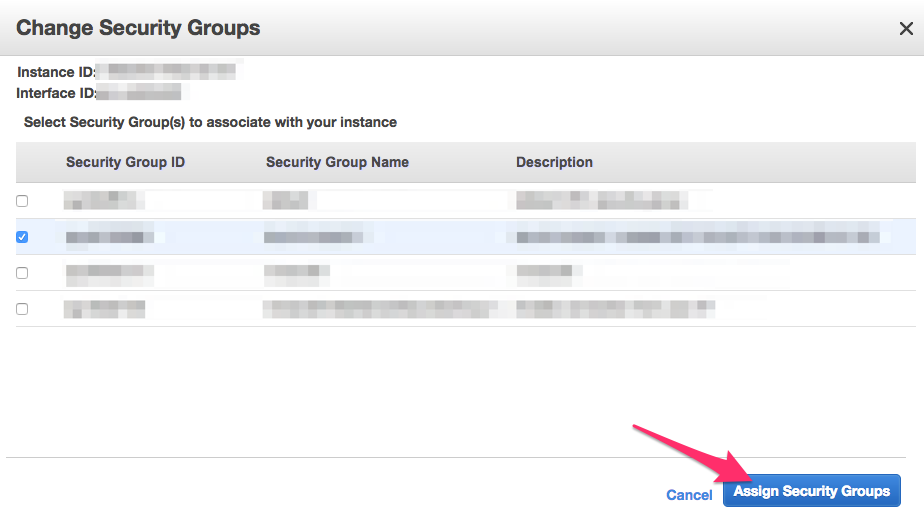The height and width of the screenshot is (519, 924).
Task: Click the Assign Security Groups button
Action: pyautogui.click(x=811, y=491)
